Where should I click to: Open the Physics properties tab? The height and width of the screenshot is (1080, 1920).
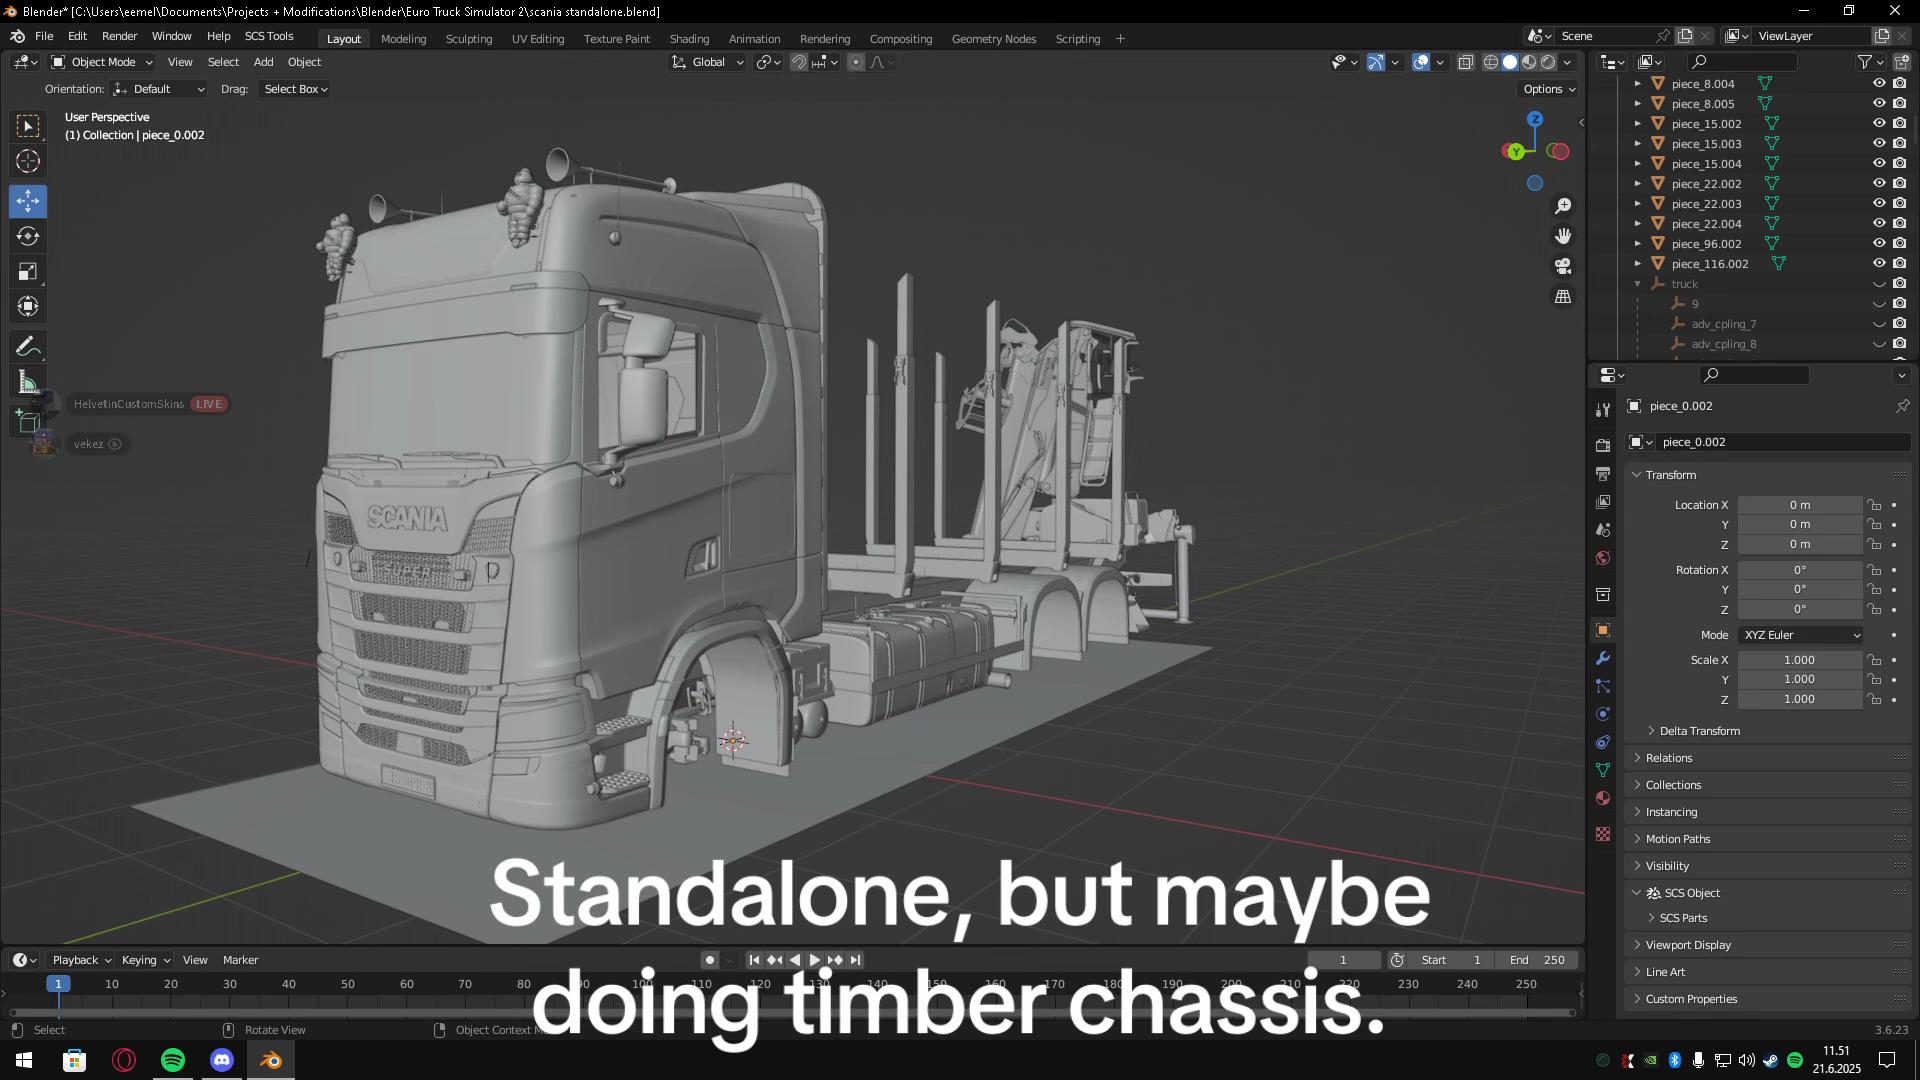pos(1603,714)
